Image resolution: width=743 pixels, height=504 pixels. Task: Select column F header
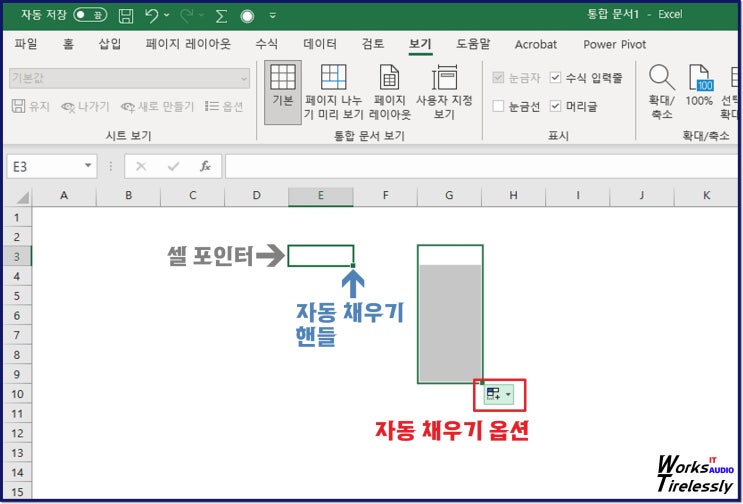click(385, 196)
